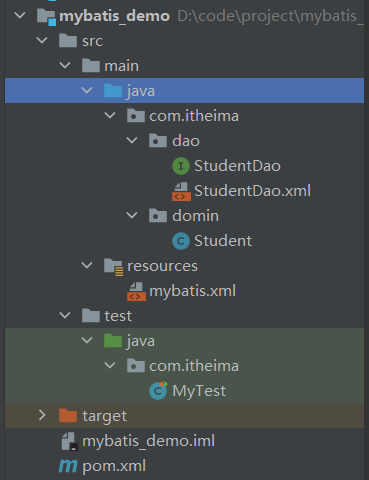Viewport: 369px width, 480px height.
Task: Select the StudentDao.xml file
Action: coord(252,191)
